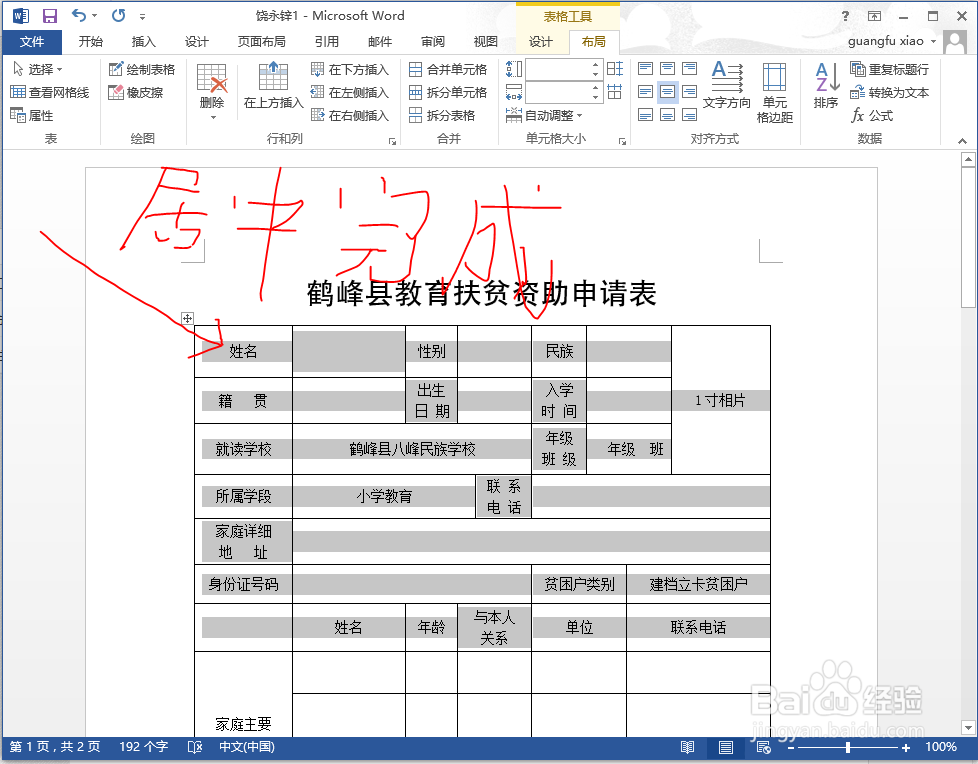Image resolution: width=978 pixels, height=764 pixels.
Task: Click 合并单元格 merge cells
Action: [448, 69]
